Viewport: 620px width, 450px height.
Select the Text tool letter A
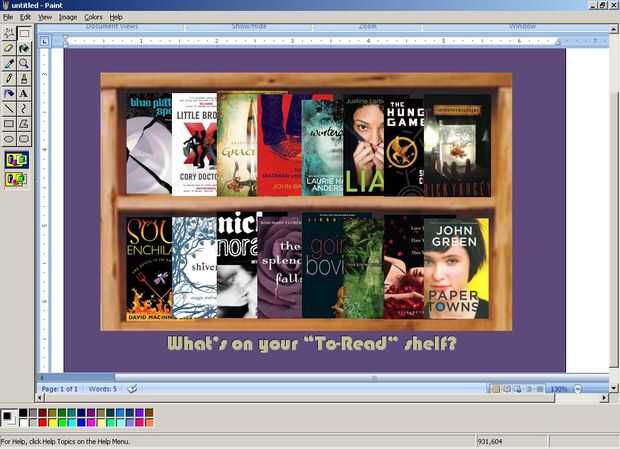[x=24, y=93]
